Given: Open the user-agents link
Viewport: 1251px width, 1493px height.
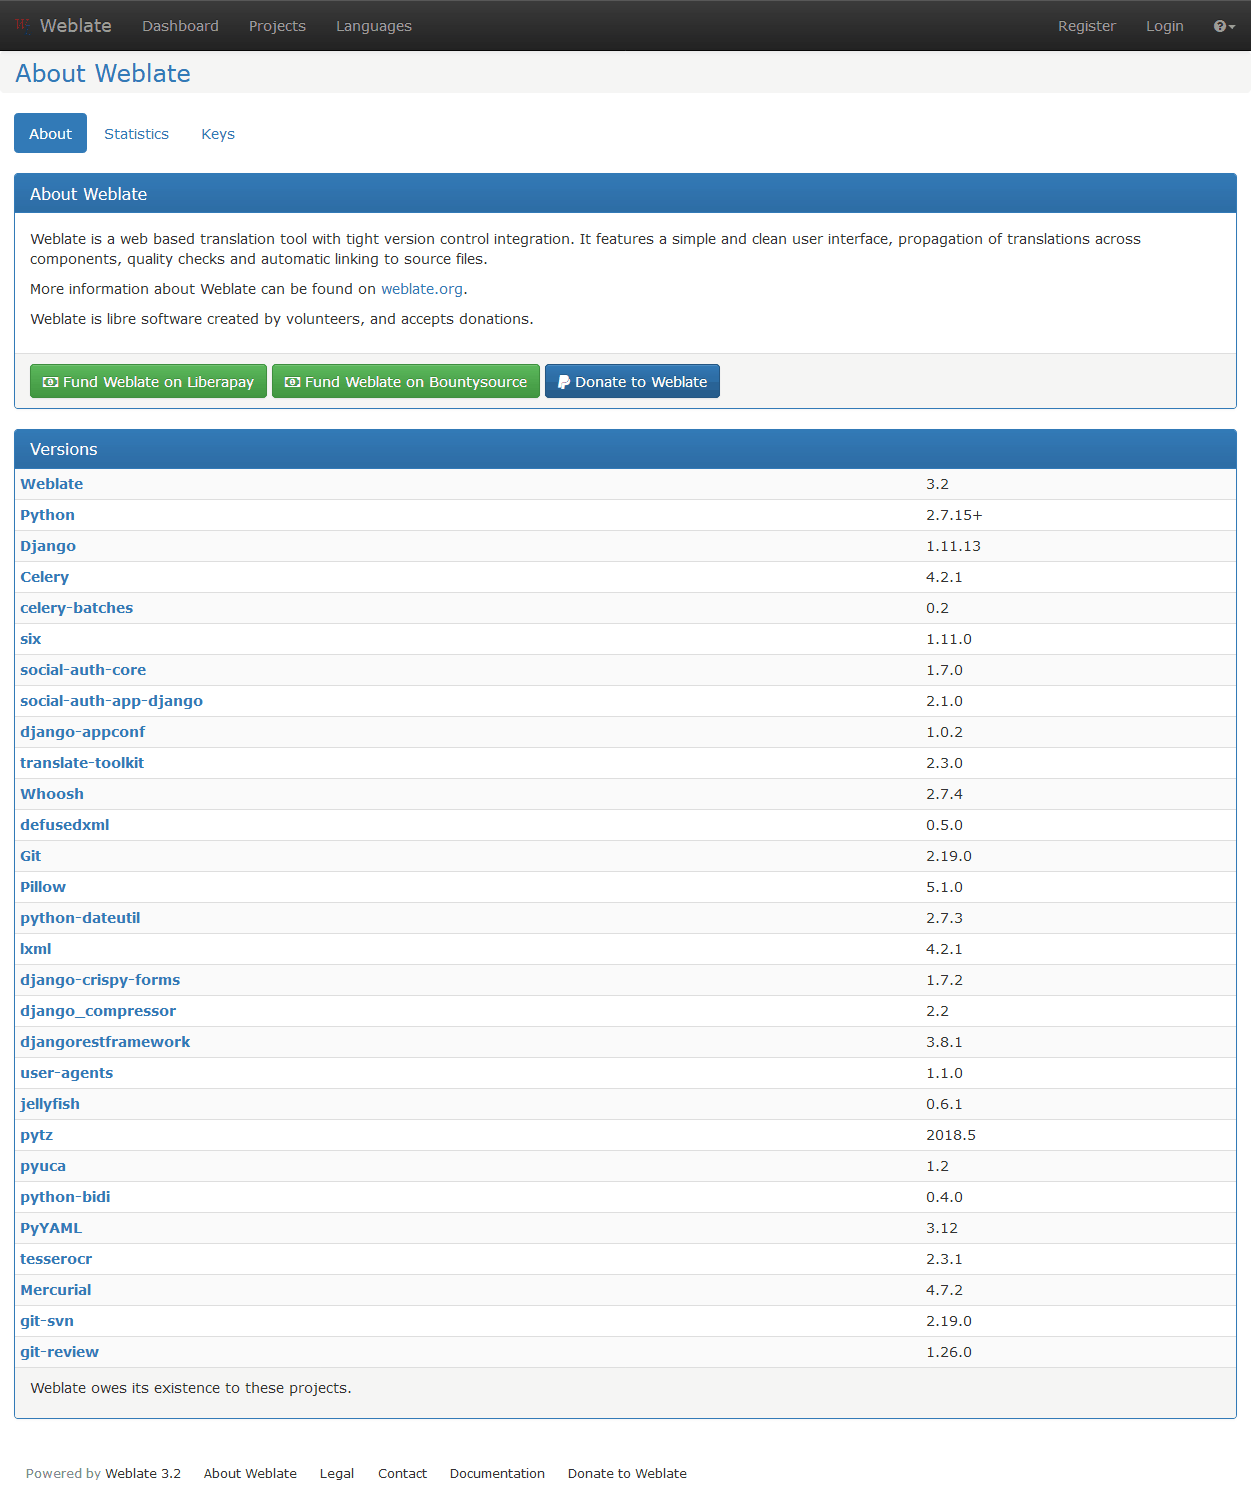Looking at the screenshot, I should coord(67,1073).
